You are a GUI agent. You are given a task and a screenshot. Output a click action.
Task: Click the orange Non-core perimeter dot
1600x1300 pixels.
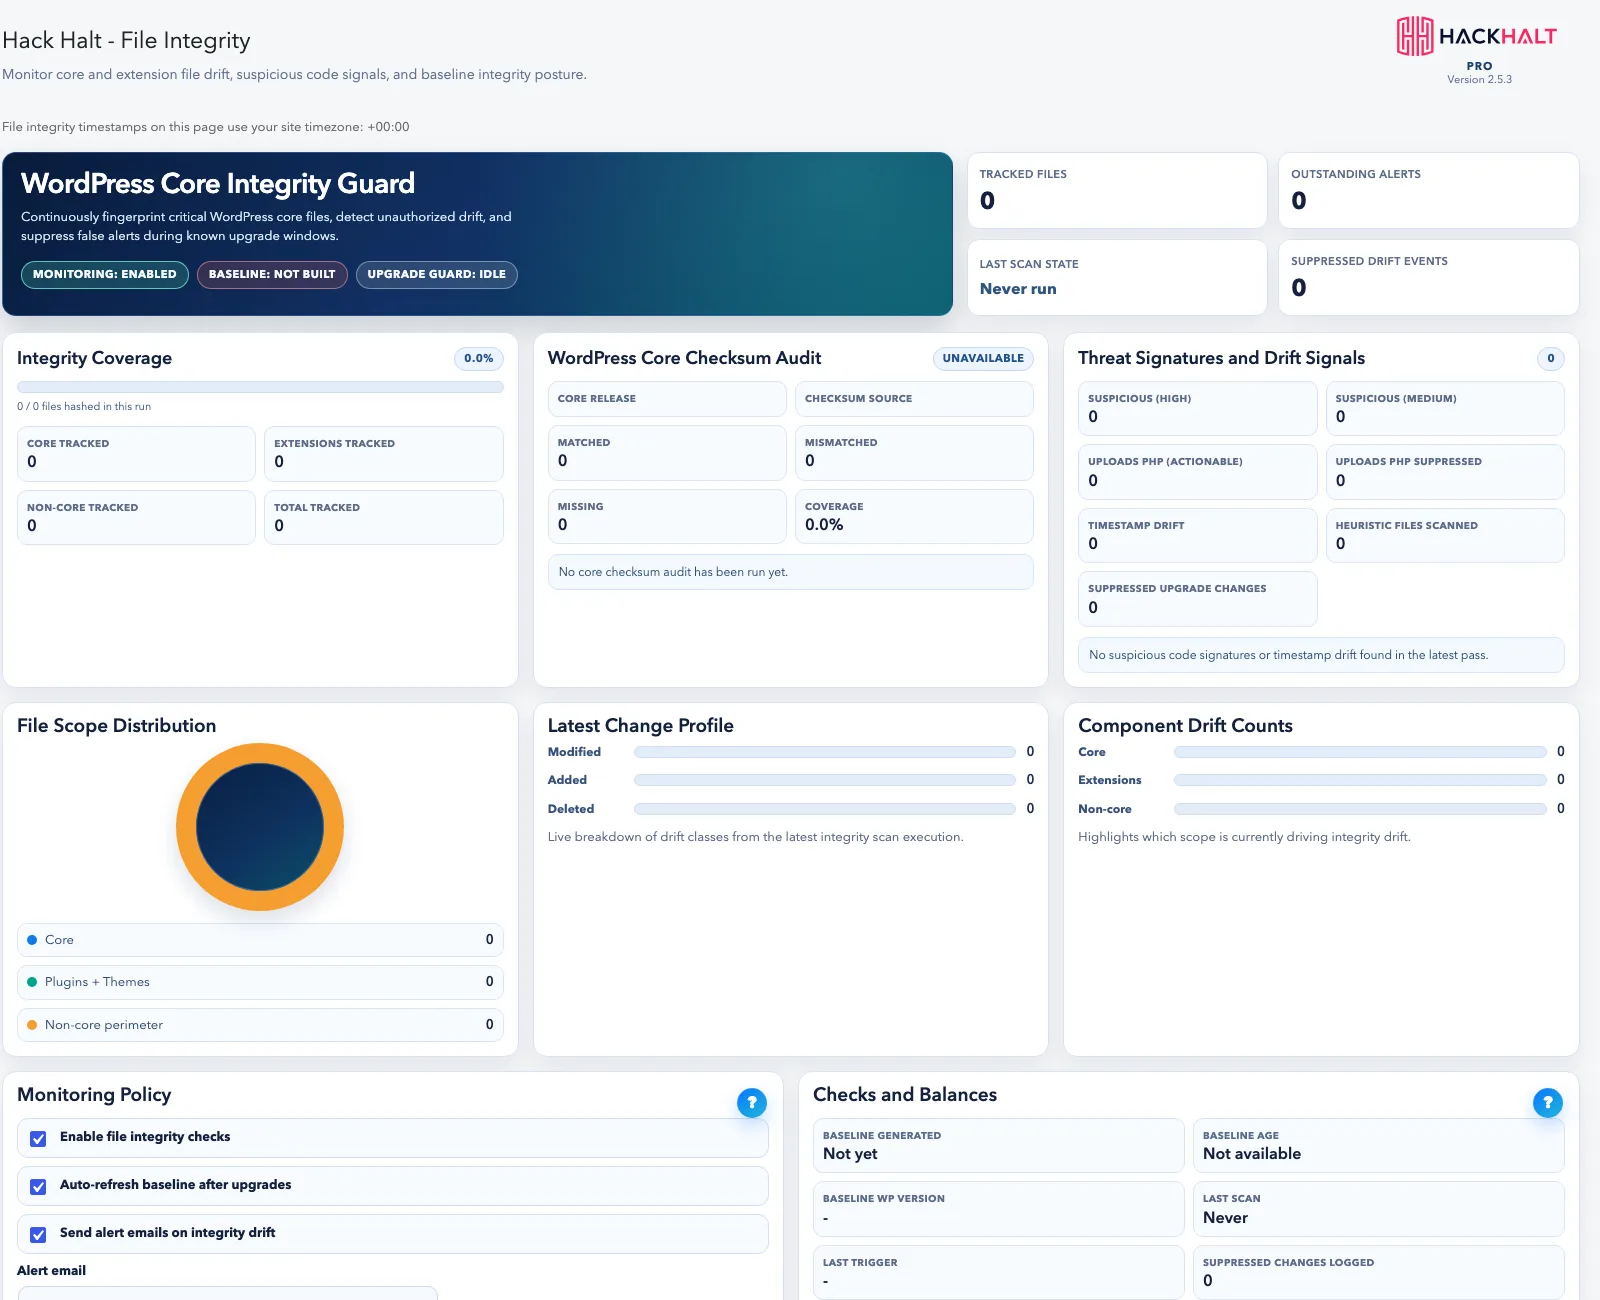32,1025
